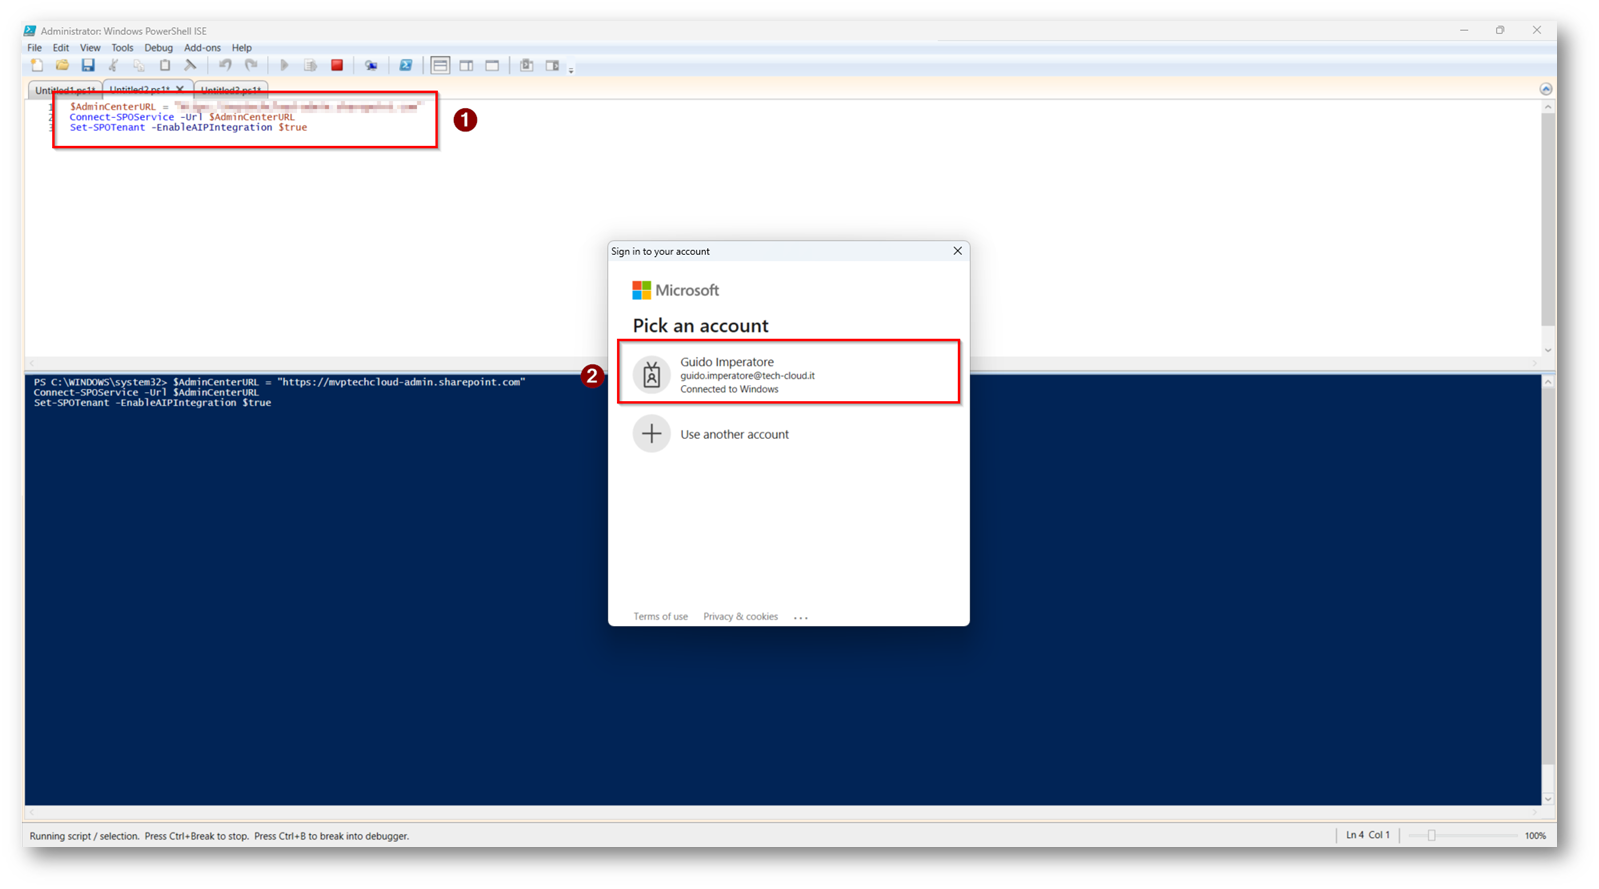Restore down the PowerShell ISE window
This screenshot has width=1599, height=889.
click(x=1500, y=30)
